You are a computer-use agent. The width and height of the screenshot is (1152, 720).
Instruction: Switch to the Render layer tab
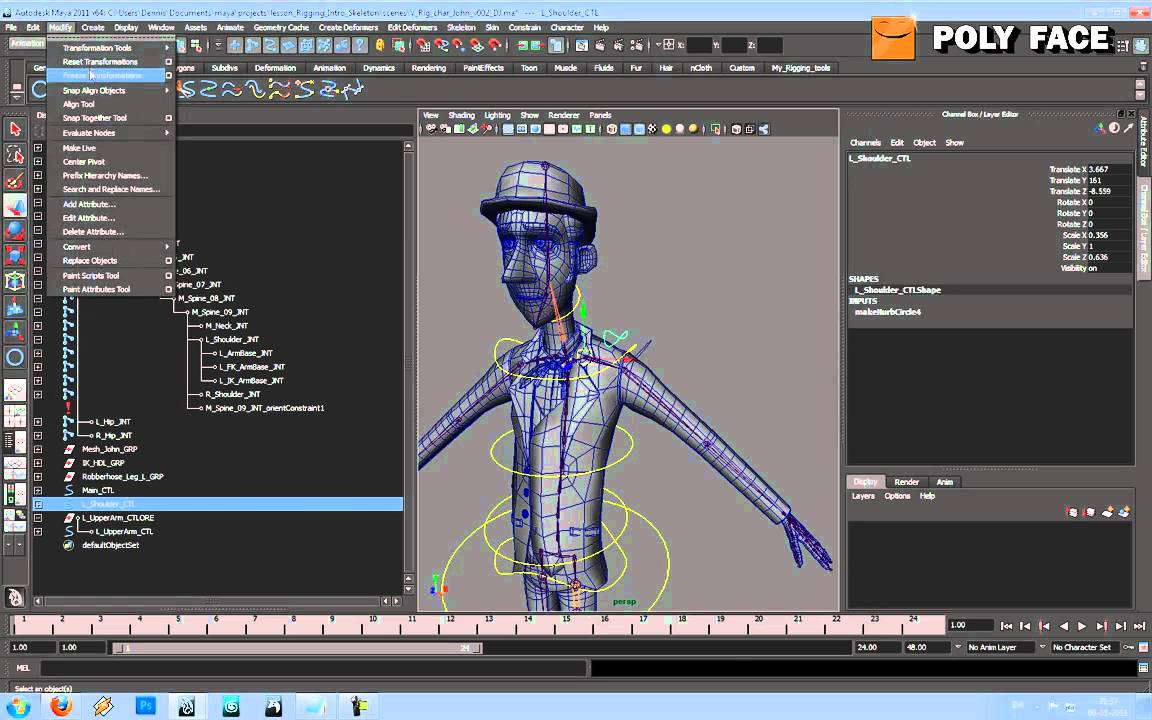(x=906, y=482)
